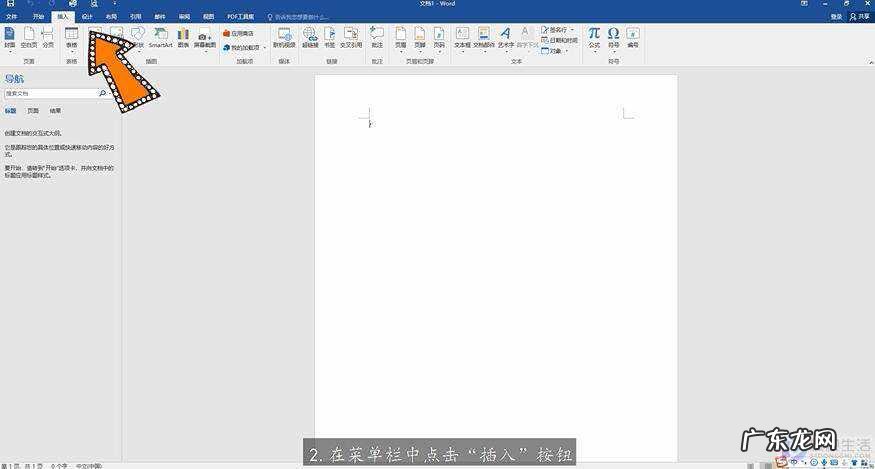Click the Screenshot (屏幕截图) icon
Viewport: 875px width, 469px height.
point(205,37)
